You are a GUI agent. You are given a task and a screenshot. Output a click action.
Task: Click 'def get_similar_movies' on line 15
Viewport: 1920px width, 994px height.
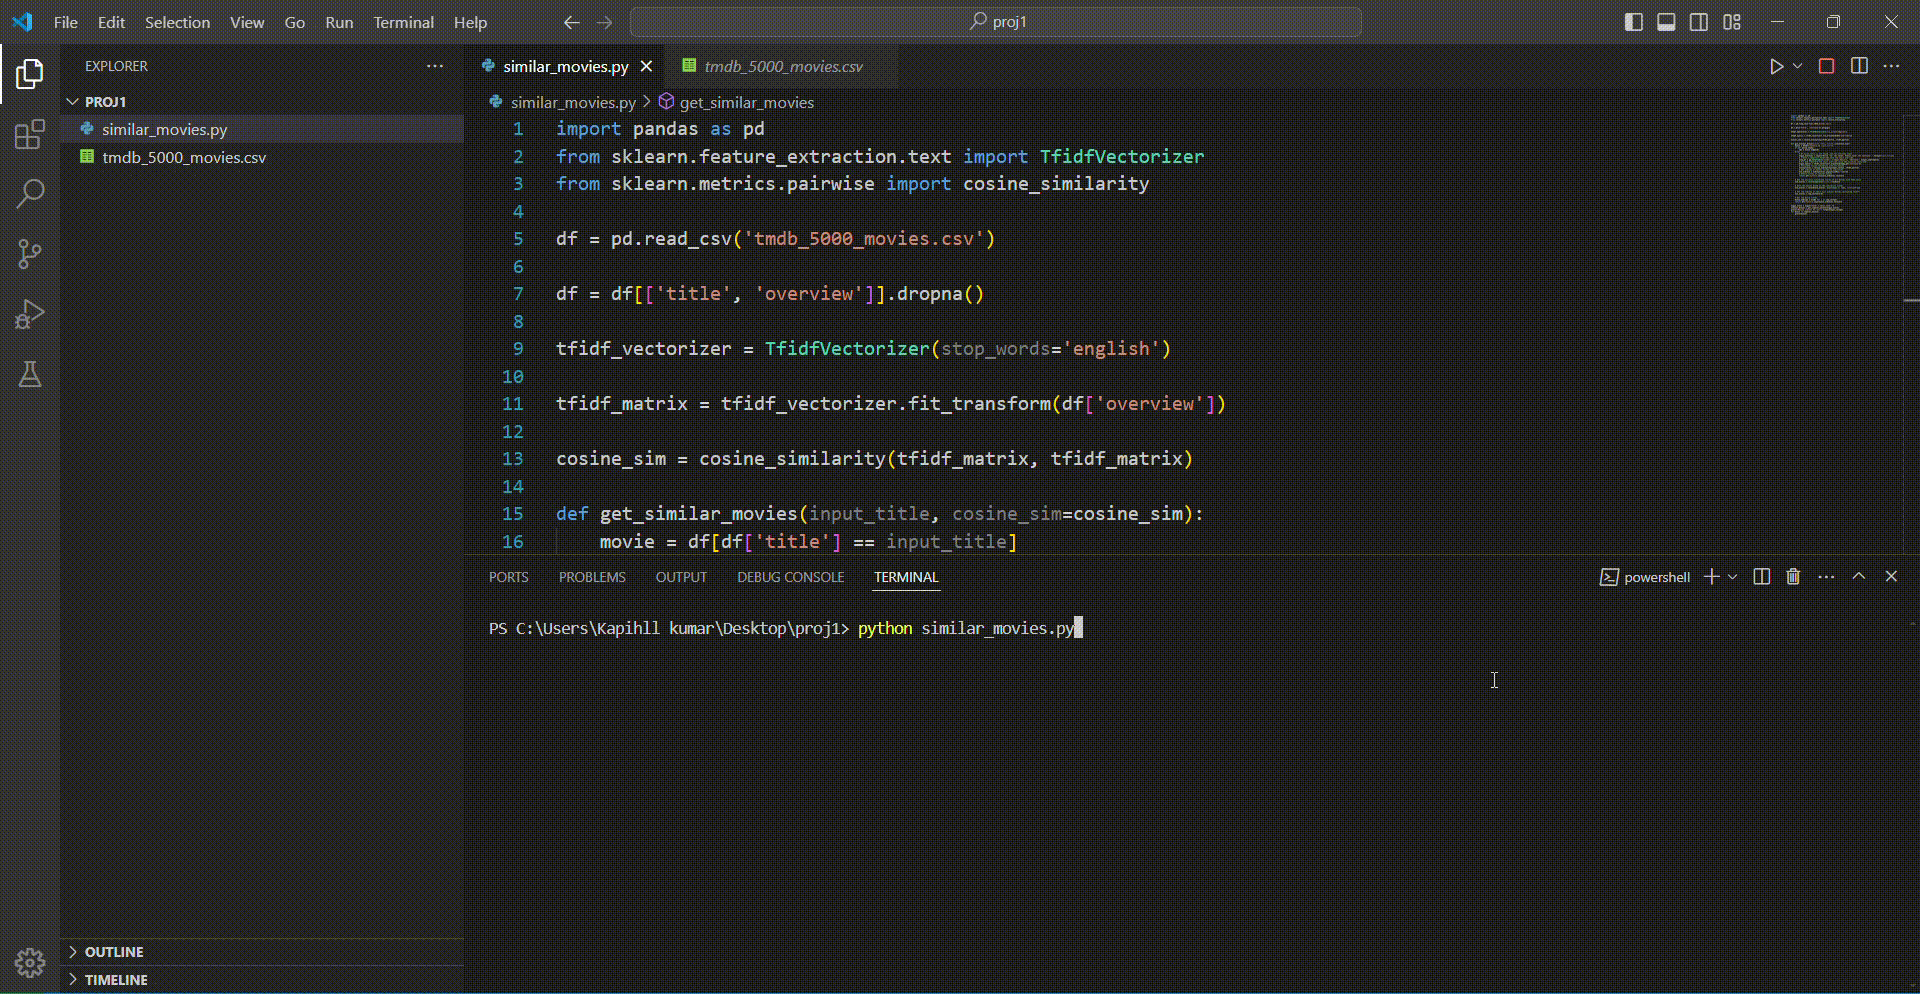pyautogui.click(x=676, y=513)
